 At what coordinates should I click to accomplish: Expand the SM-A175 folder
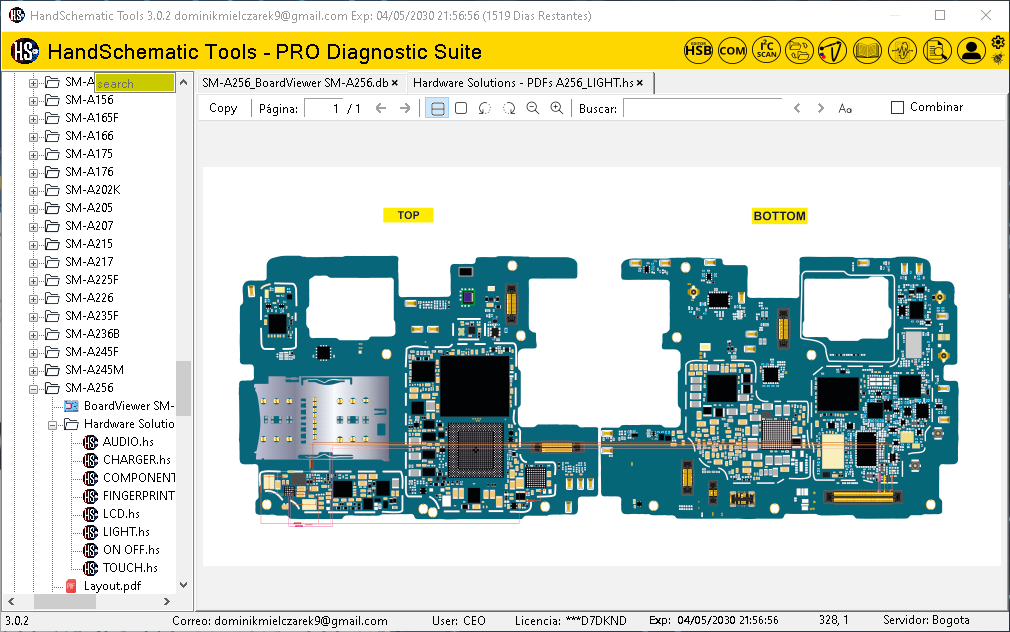(33, 155)
